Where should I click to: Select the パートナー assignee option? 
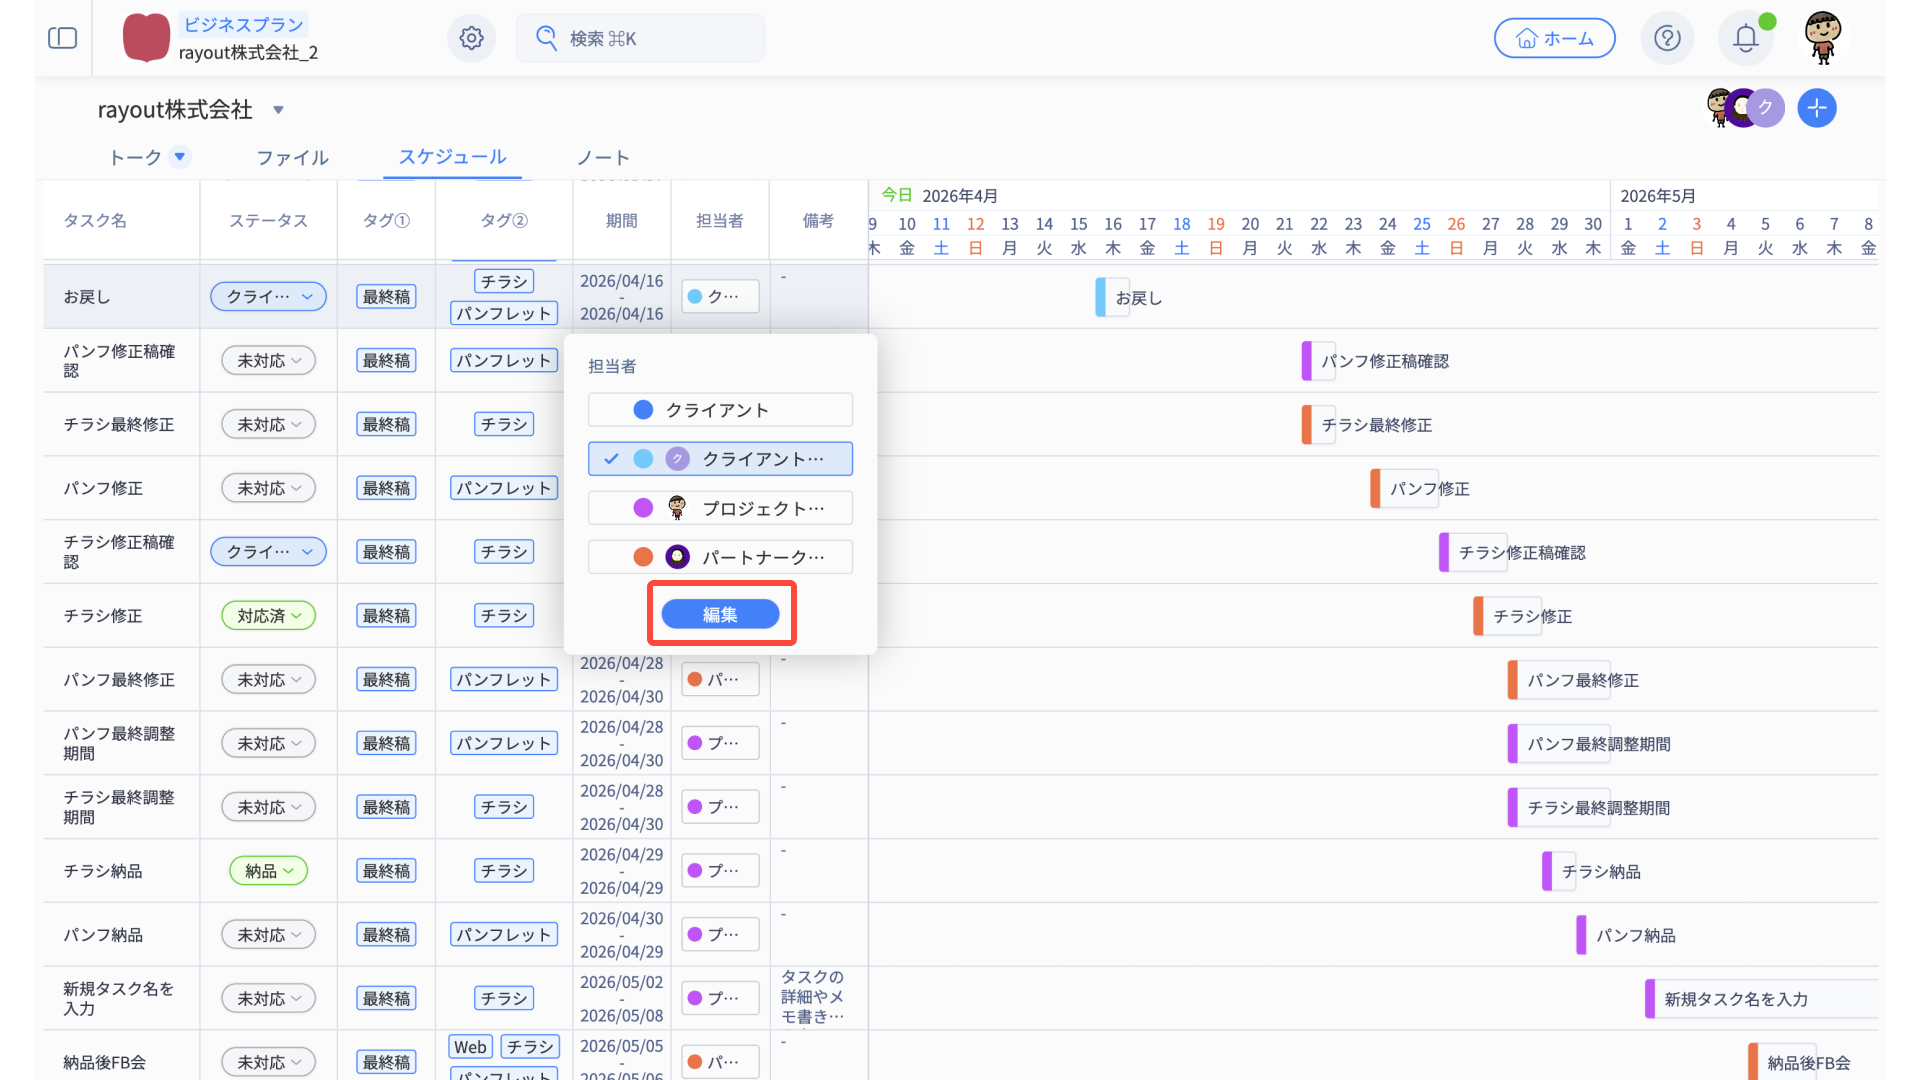pyautogui.click(x=720, y=557)
